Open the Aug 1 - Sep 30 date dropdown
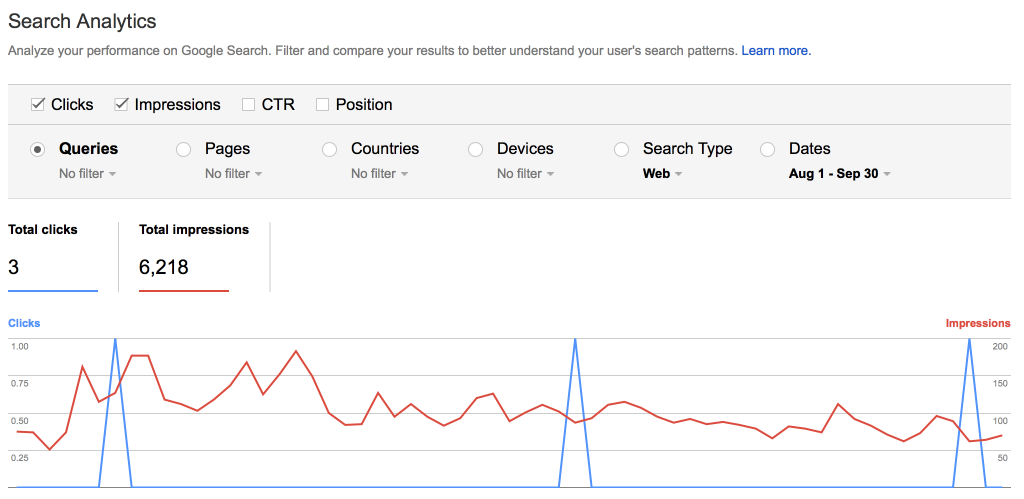The width and height of the screenshot is (1024, 499). [840, 174]
